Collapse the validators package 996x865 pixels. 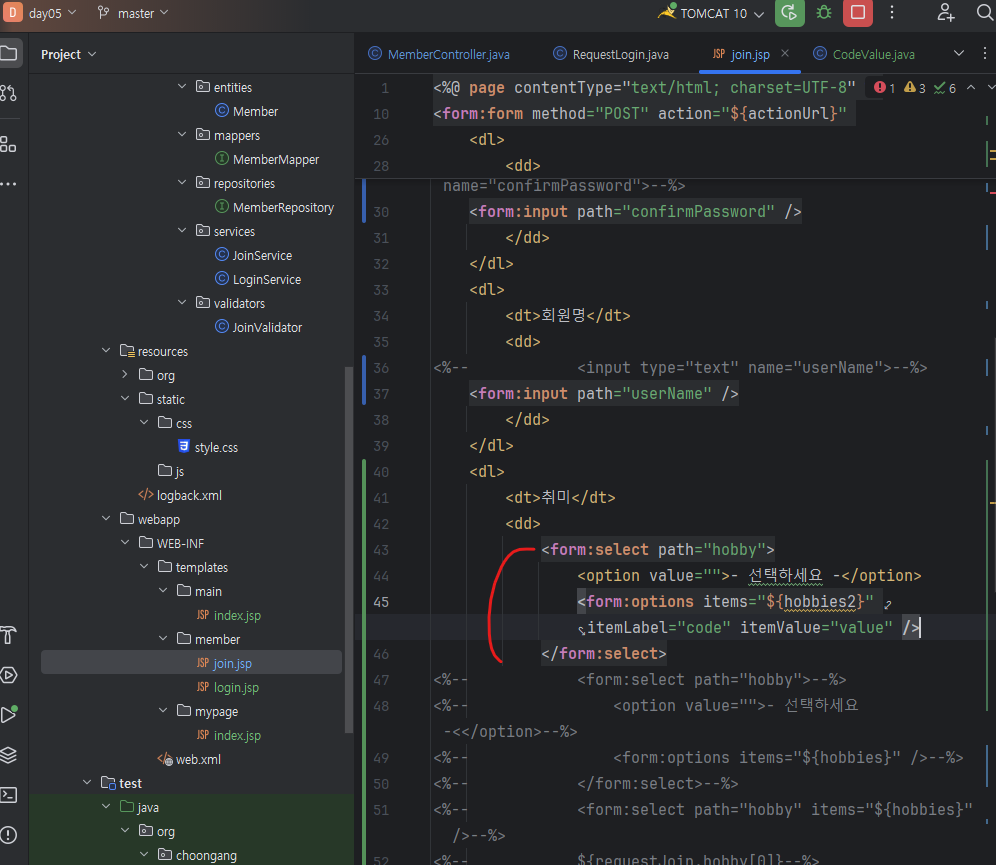click(182, 302)
